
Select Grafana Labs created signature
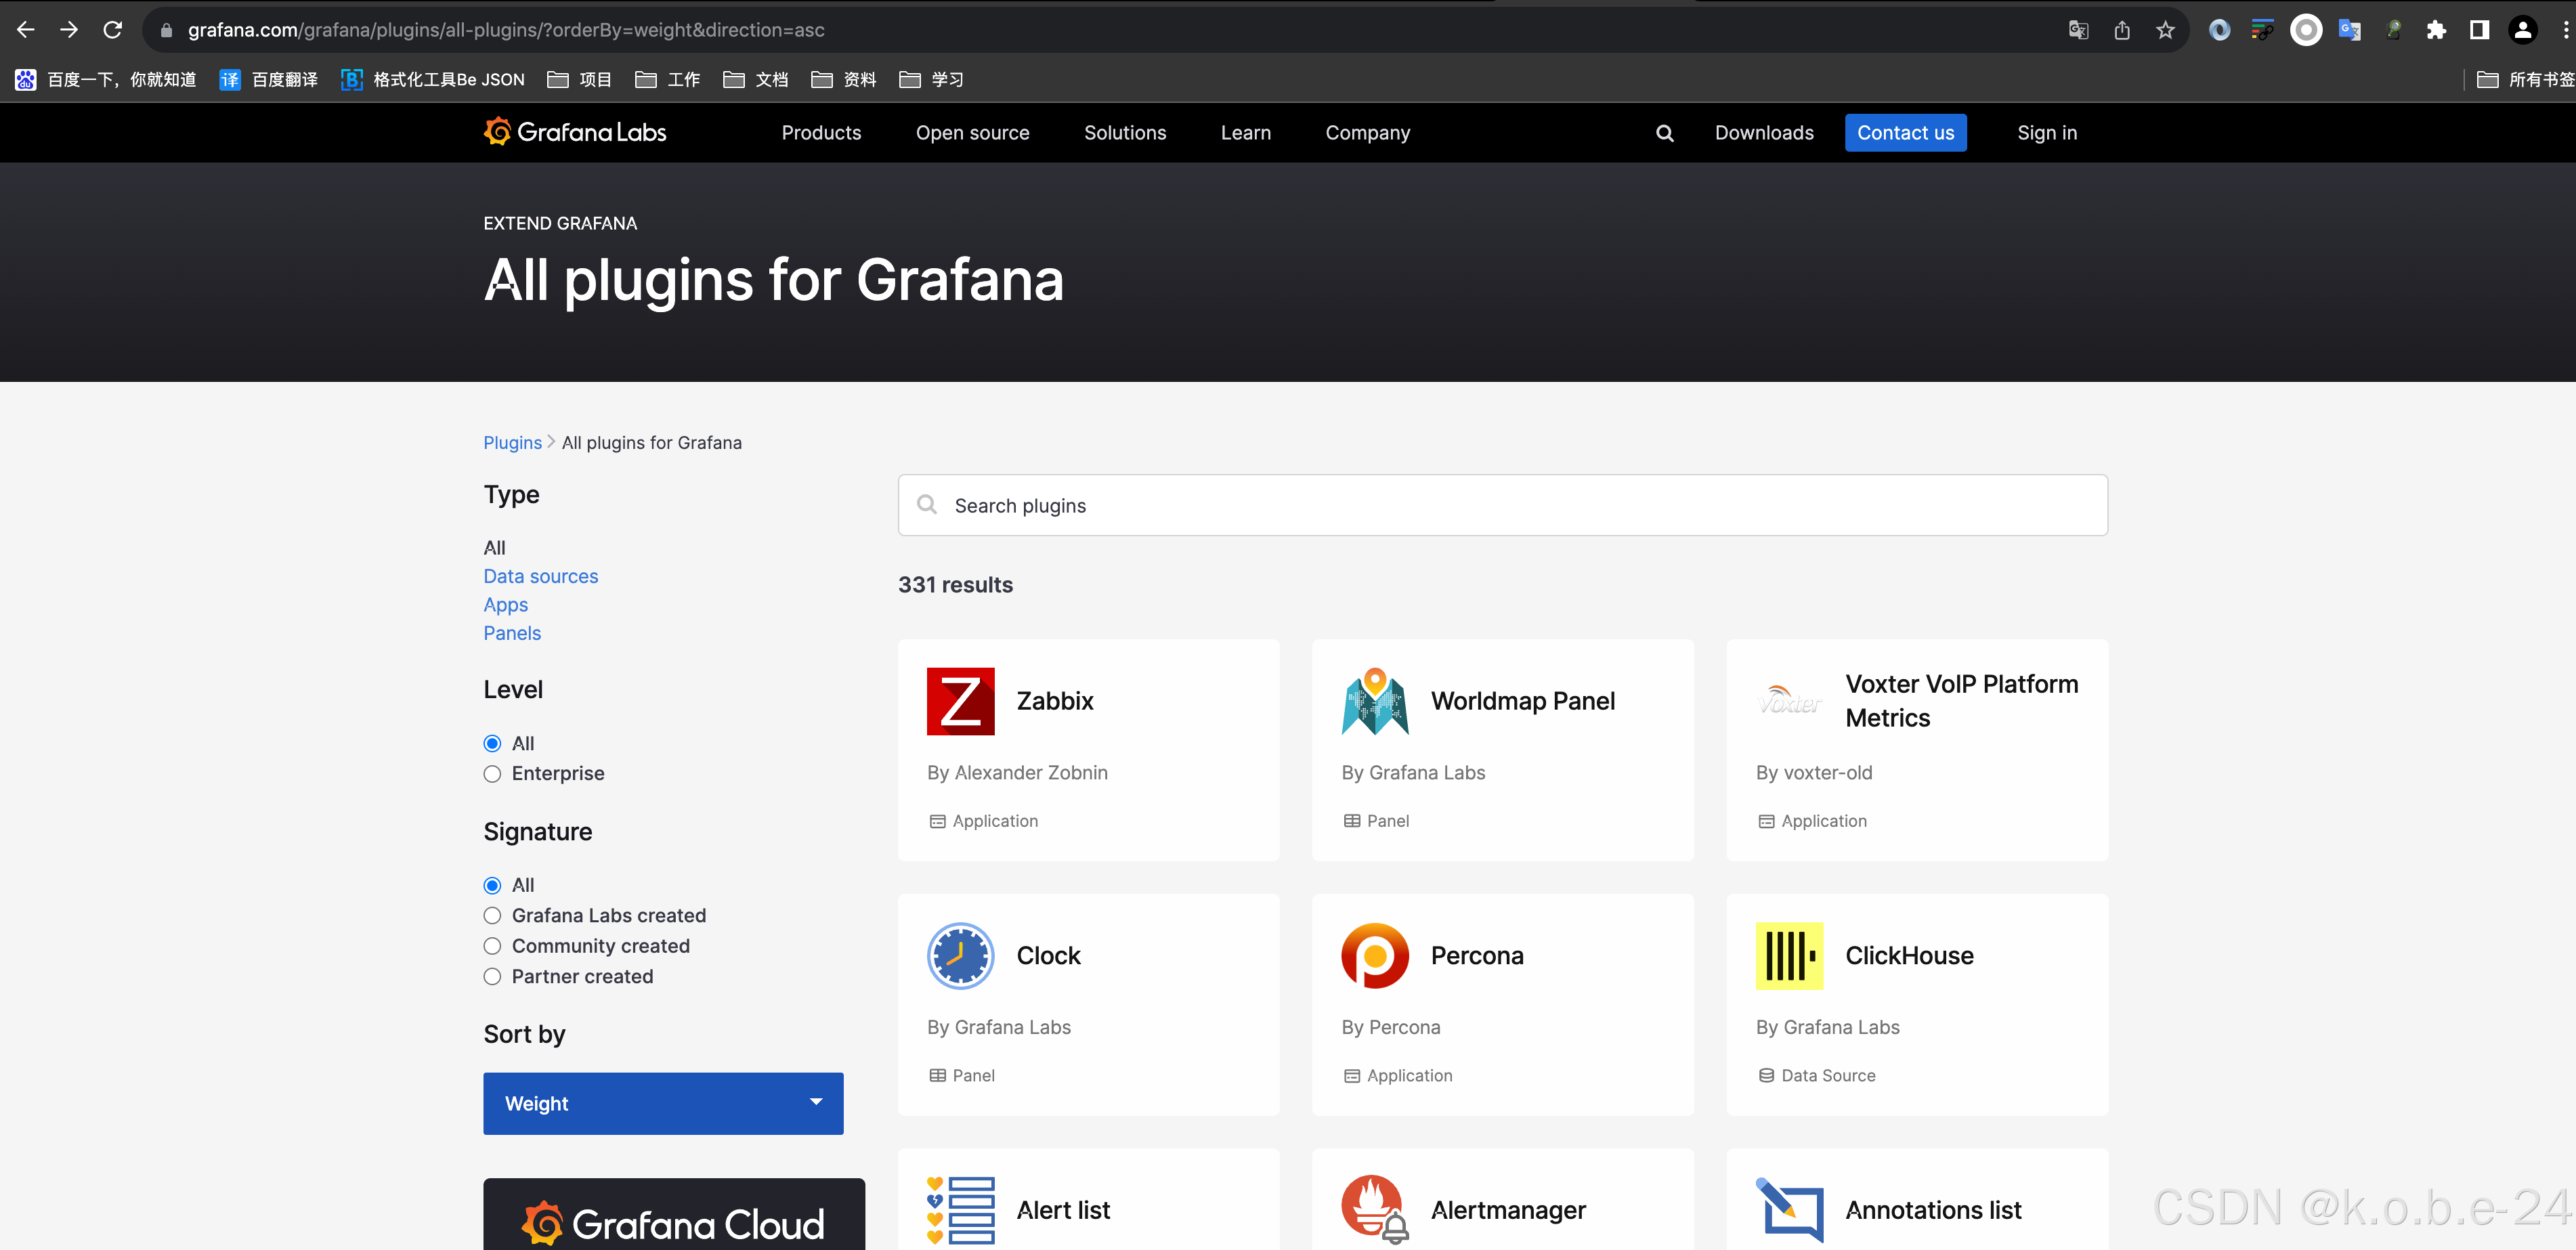pyautogui.click(x=492, y=915)
